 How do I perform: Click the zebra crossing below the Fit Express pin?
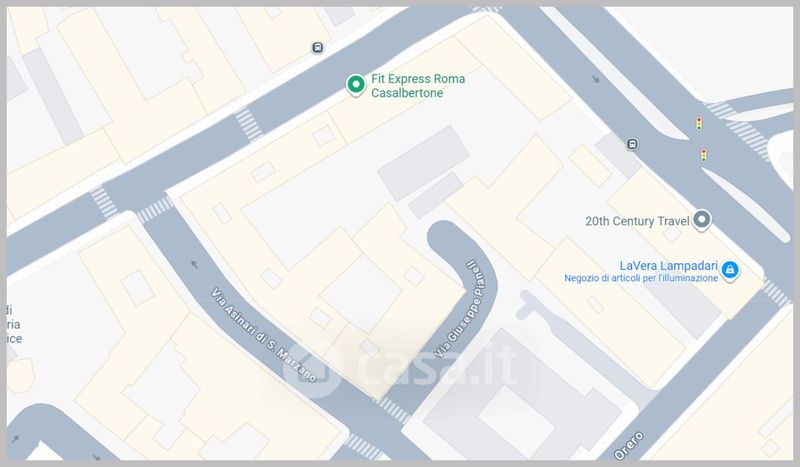pyautogui.click(x=248, y=123)
